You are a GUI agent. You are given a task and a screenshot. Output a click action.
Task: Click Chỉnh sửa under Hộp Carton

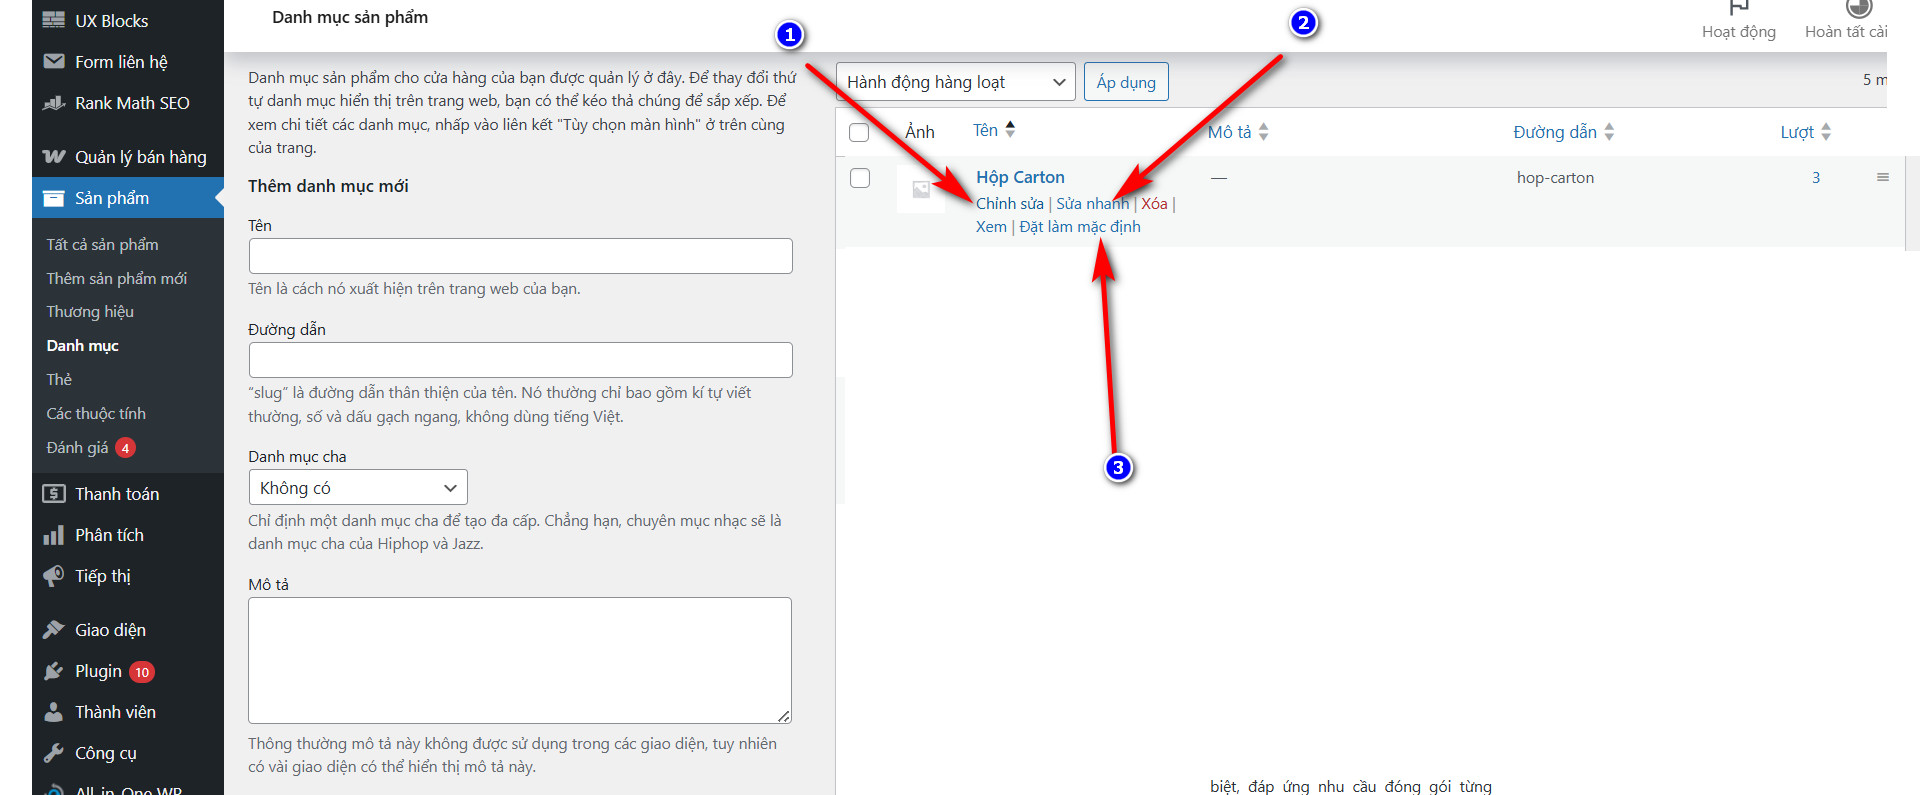[x=1010, y=204]
